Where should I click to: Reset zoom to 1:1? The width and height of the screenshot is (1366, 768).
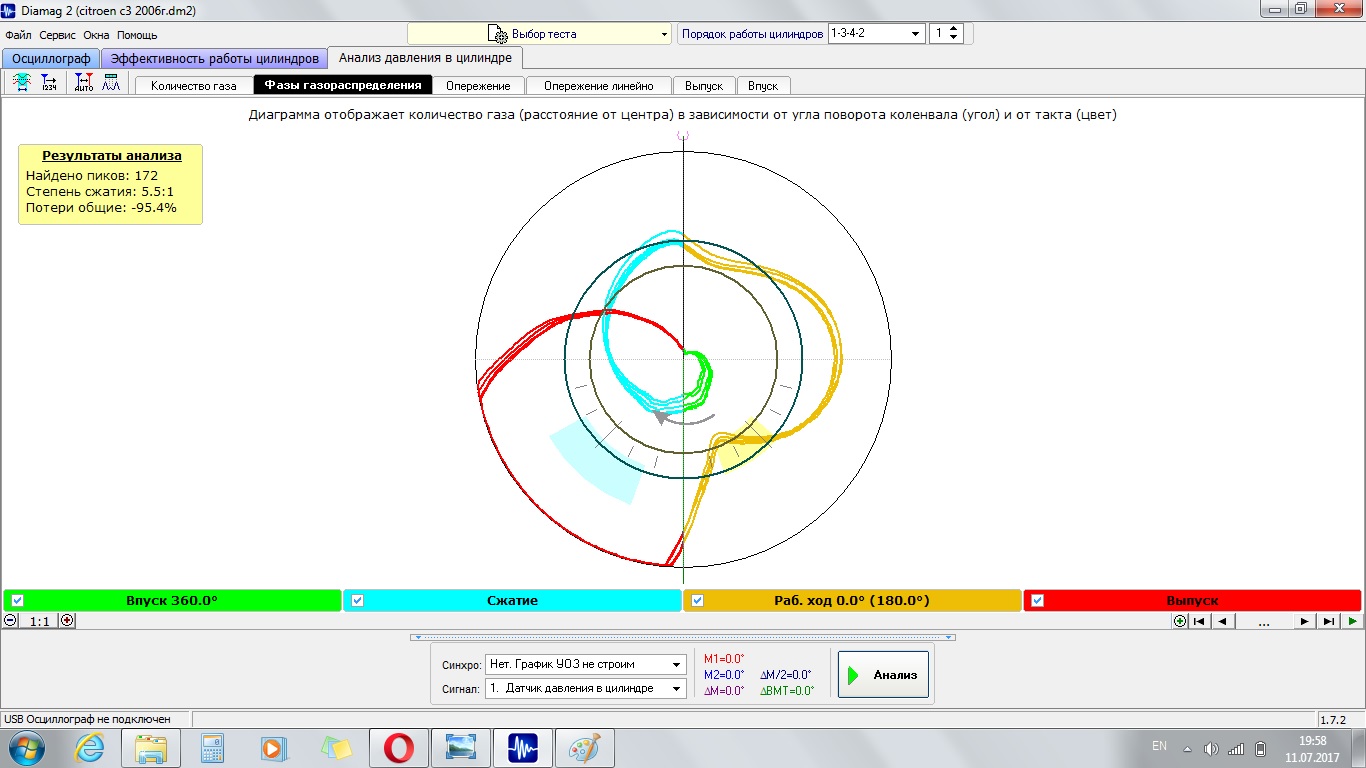[39, 621]
